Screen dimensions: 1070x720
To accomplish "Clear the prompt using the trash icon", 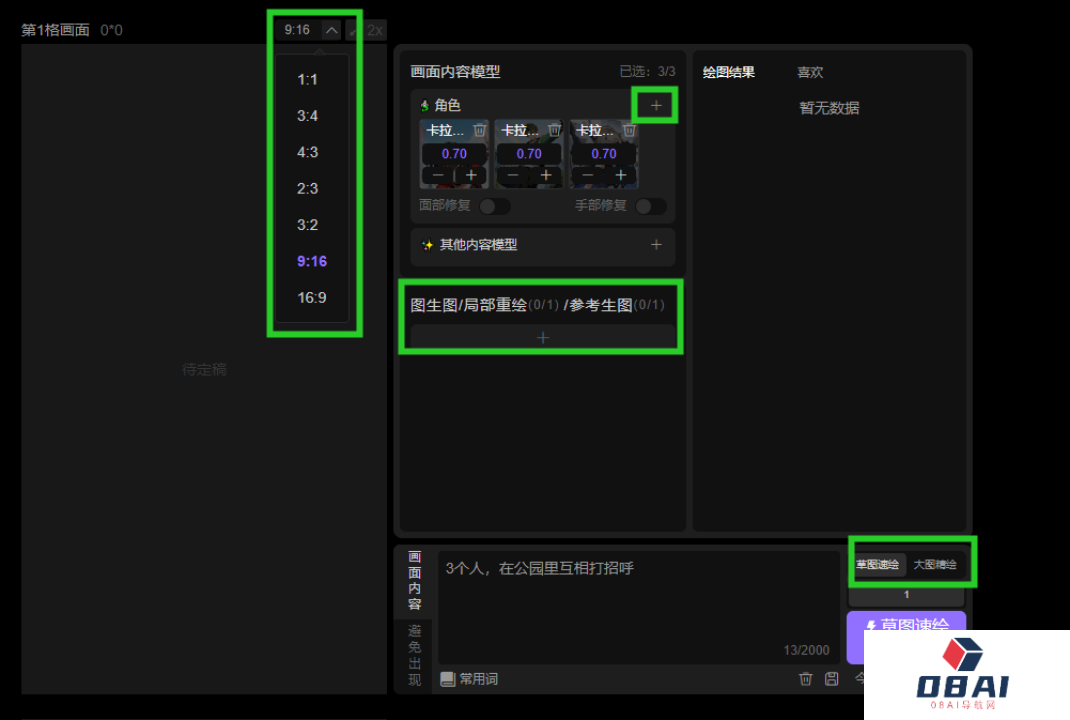I will point(806,678).
